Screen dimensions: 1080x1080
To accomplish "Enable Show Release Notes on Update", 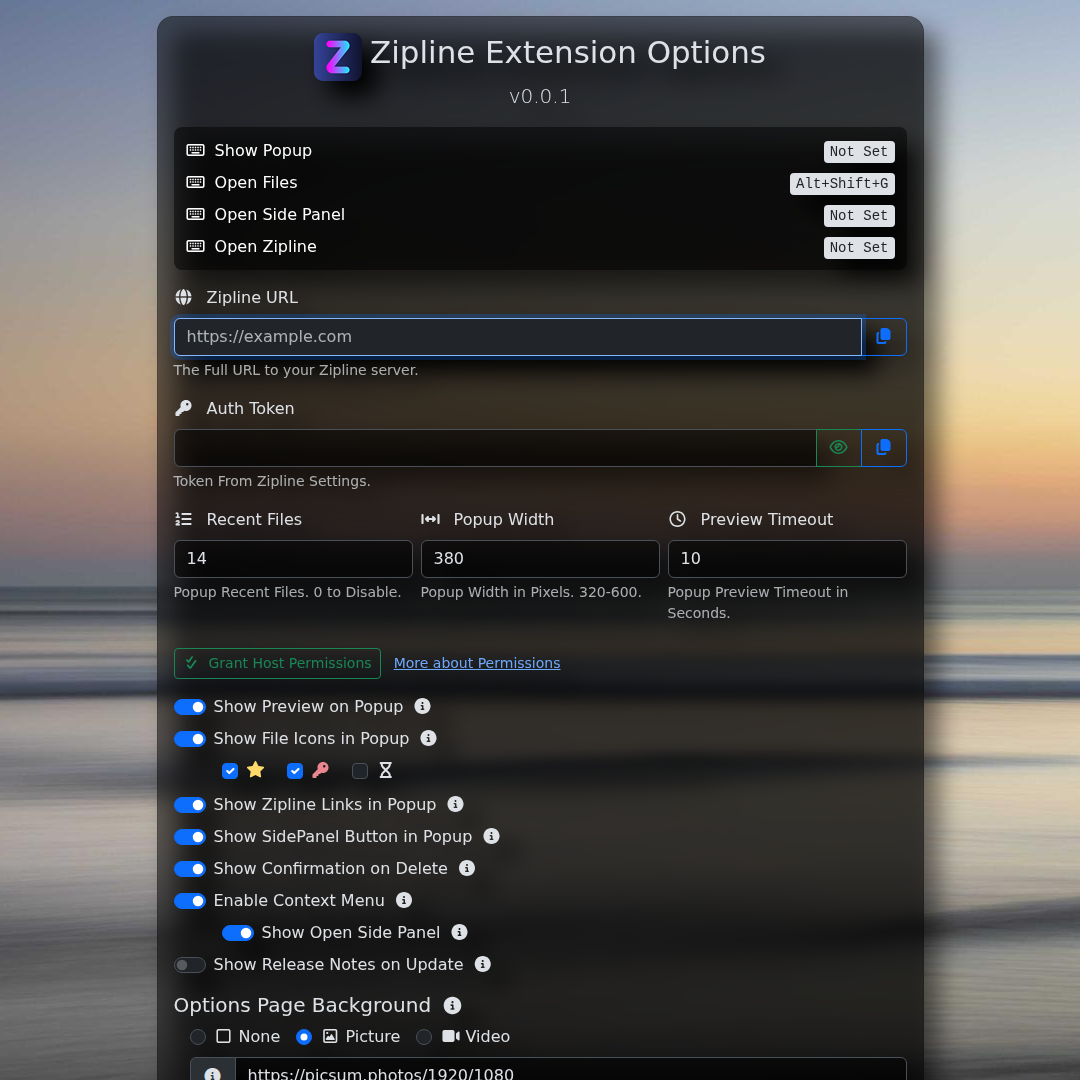I will click(x=189, y=964).
